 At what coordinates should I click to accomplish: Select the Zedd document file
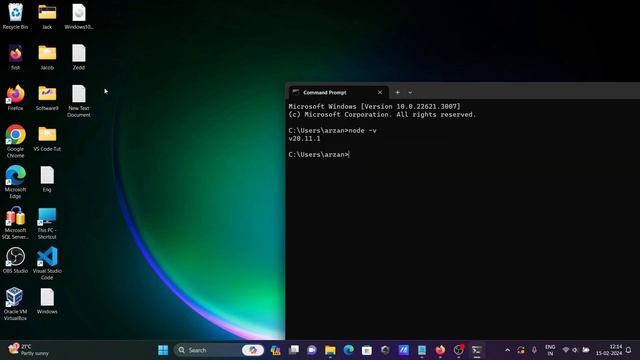(79, 57)
